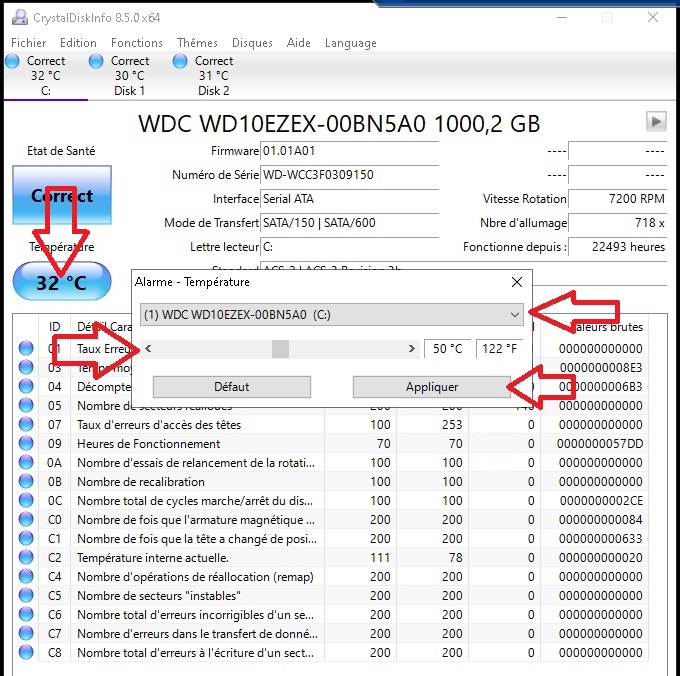The width and height of the screenshot is (680, 676).
Task: Open the Fonctions menu
Action: [137, 43]
